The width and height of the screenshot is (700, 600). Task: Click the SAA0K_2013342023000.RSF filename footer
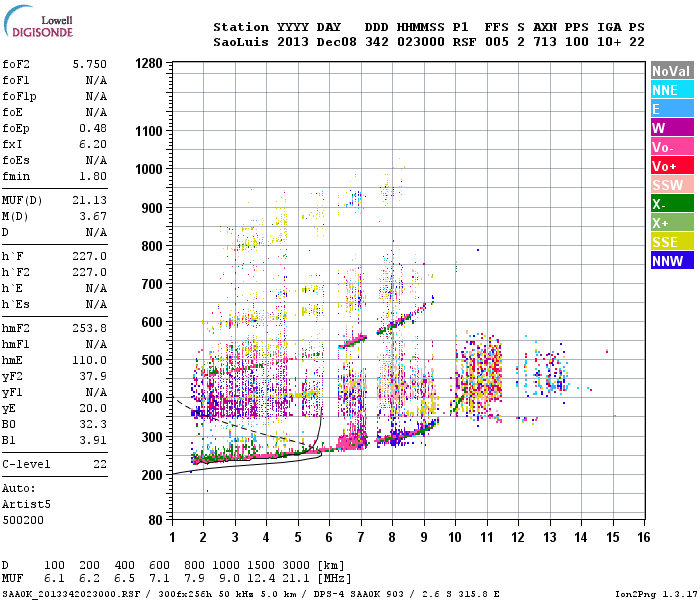(71, 594)
